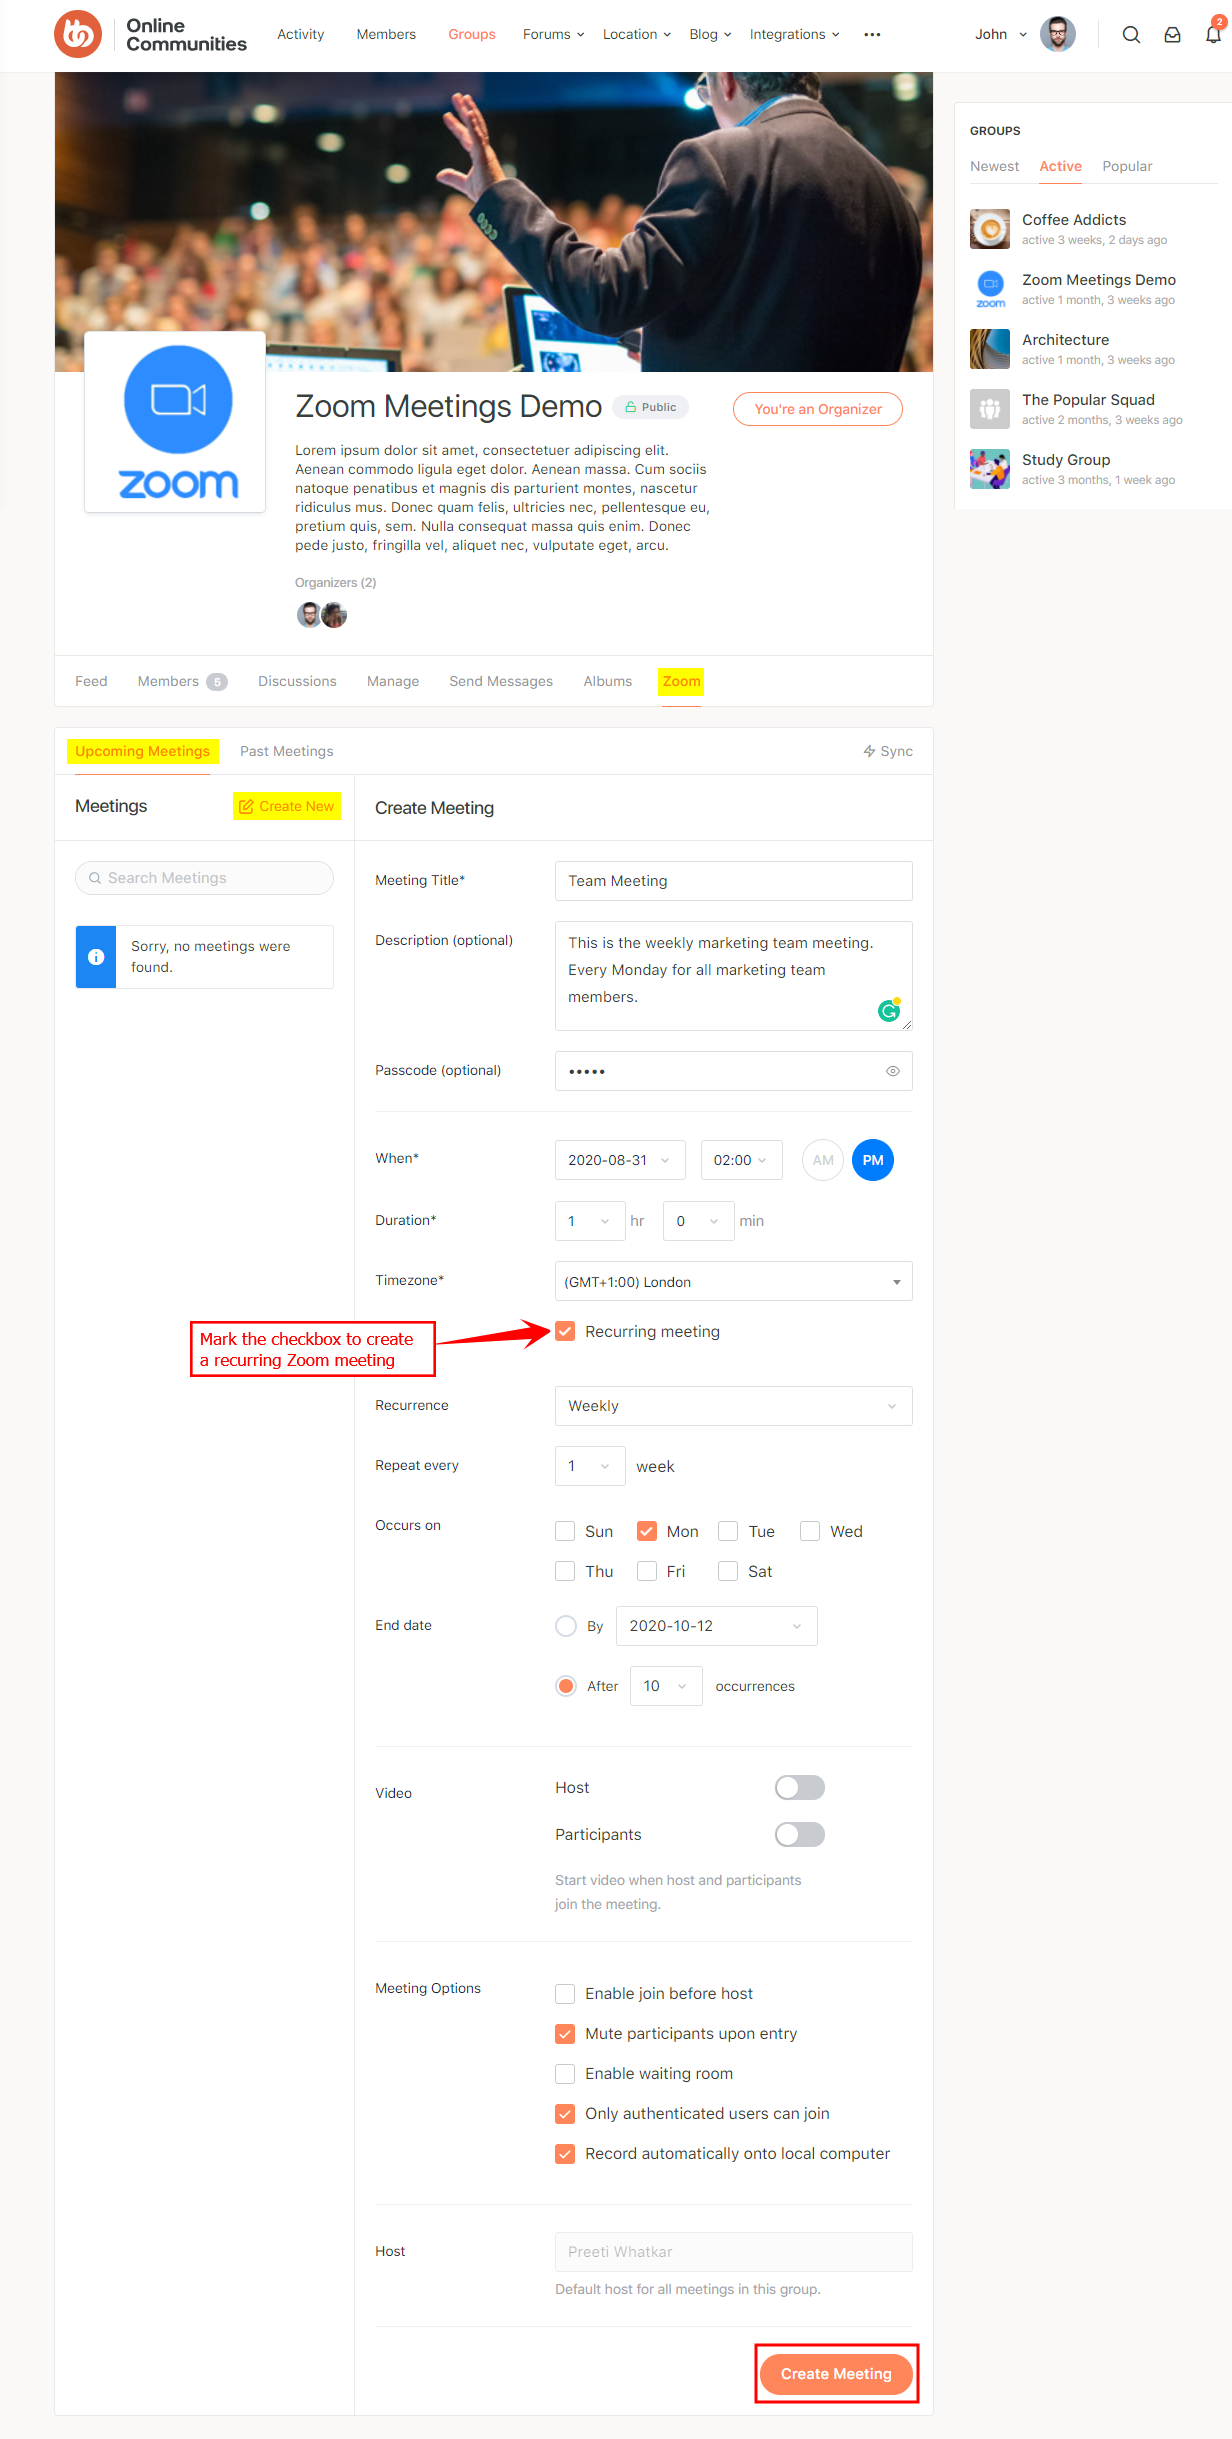Uncheck the Recurring meeting checkbox

(565, 1331)
